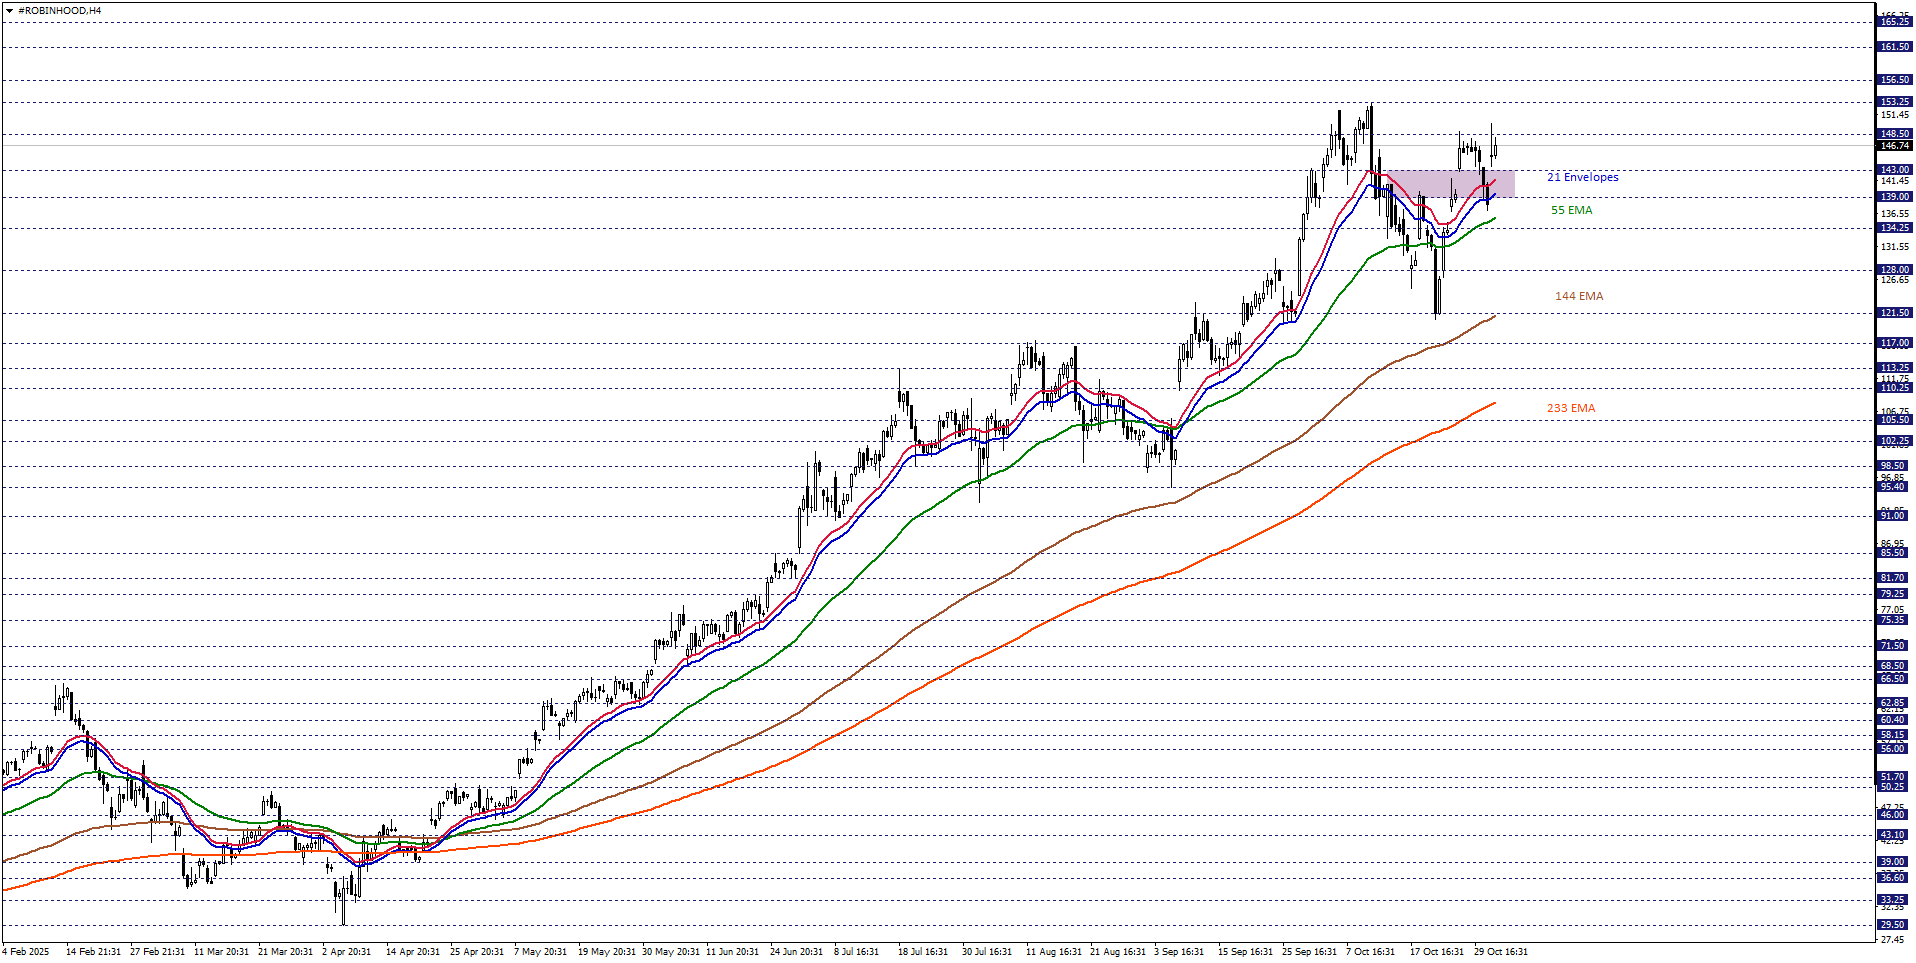Click the 29.50 price level tag
This screenshot has width=1916, height=963.
pyautogui.click(x=1892, y=925)
